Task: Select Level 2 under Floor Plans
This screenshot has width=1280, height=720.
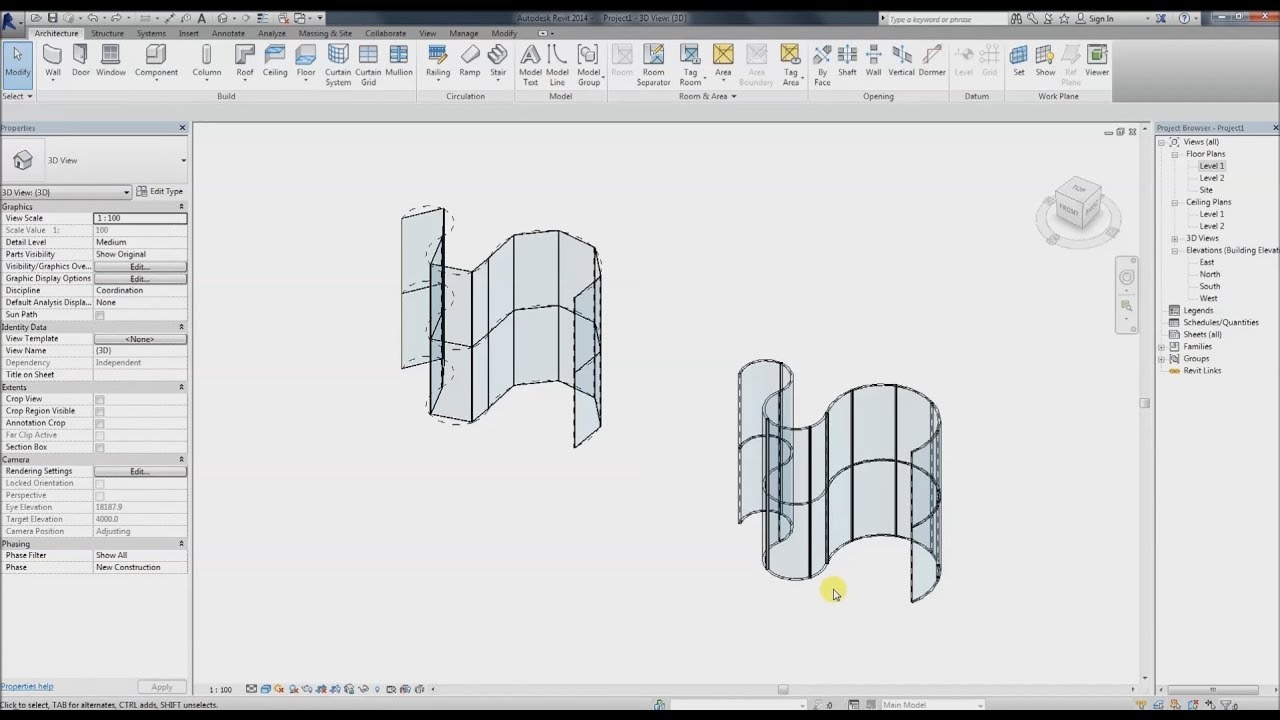Action: pyautogui.click(x=1212, y=178)
